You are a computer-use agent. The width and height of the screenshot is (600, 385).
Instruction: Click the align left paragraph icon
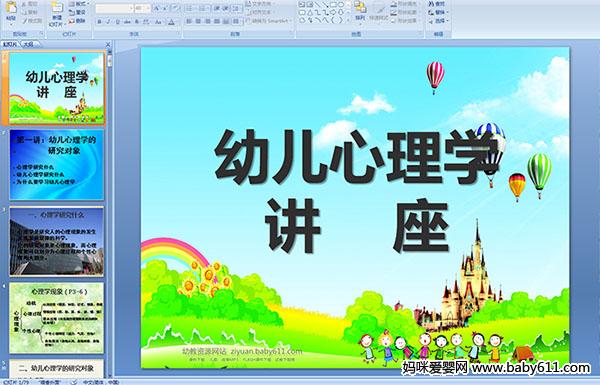pyautogui.click(x=189, y=21)
